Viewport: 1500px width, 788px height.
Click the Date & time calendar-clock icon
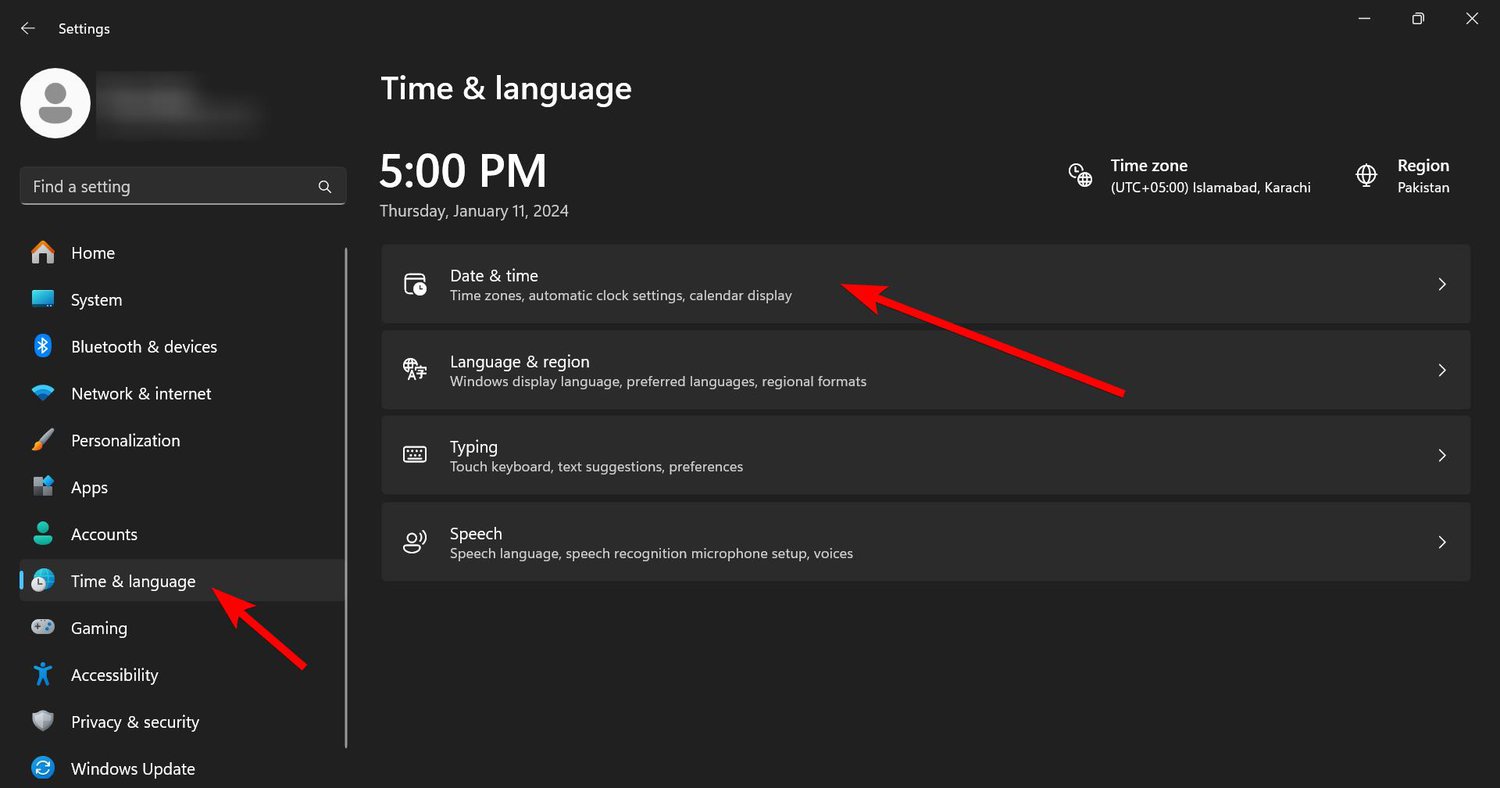coord(415,284)
